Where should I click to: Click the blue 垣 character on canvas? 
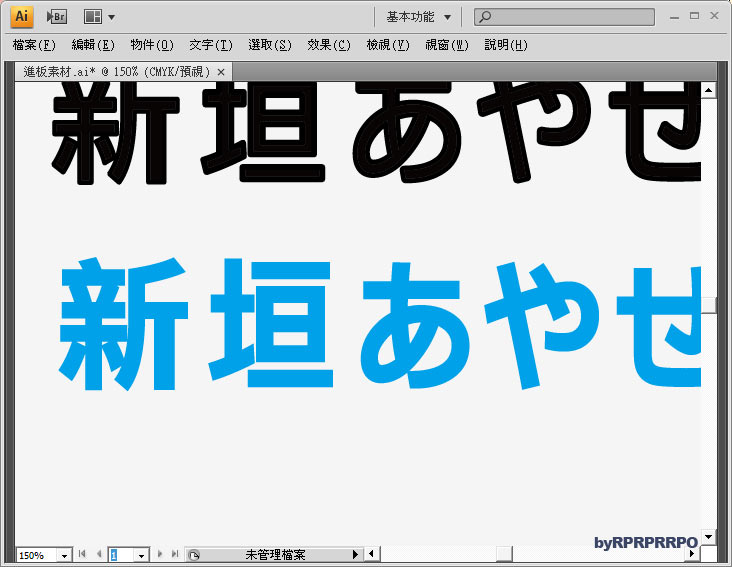pos(271,323)
